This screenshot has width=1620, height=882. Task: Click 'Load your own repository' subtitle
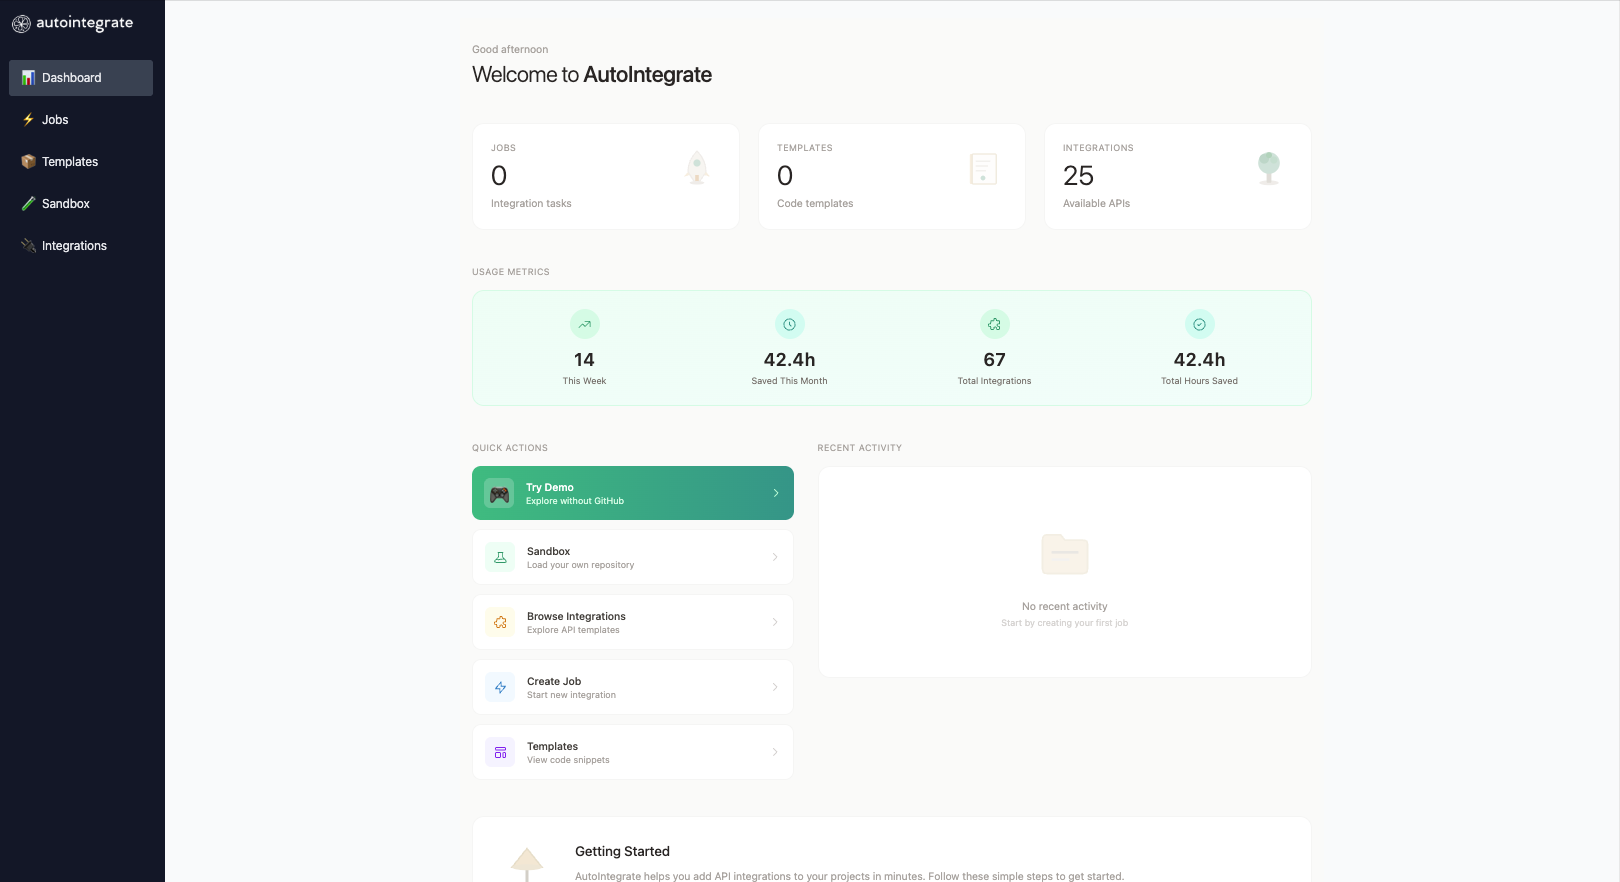581,565
